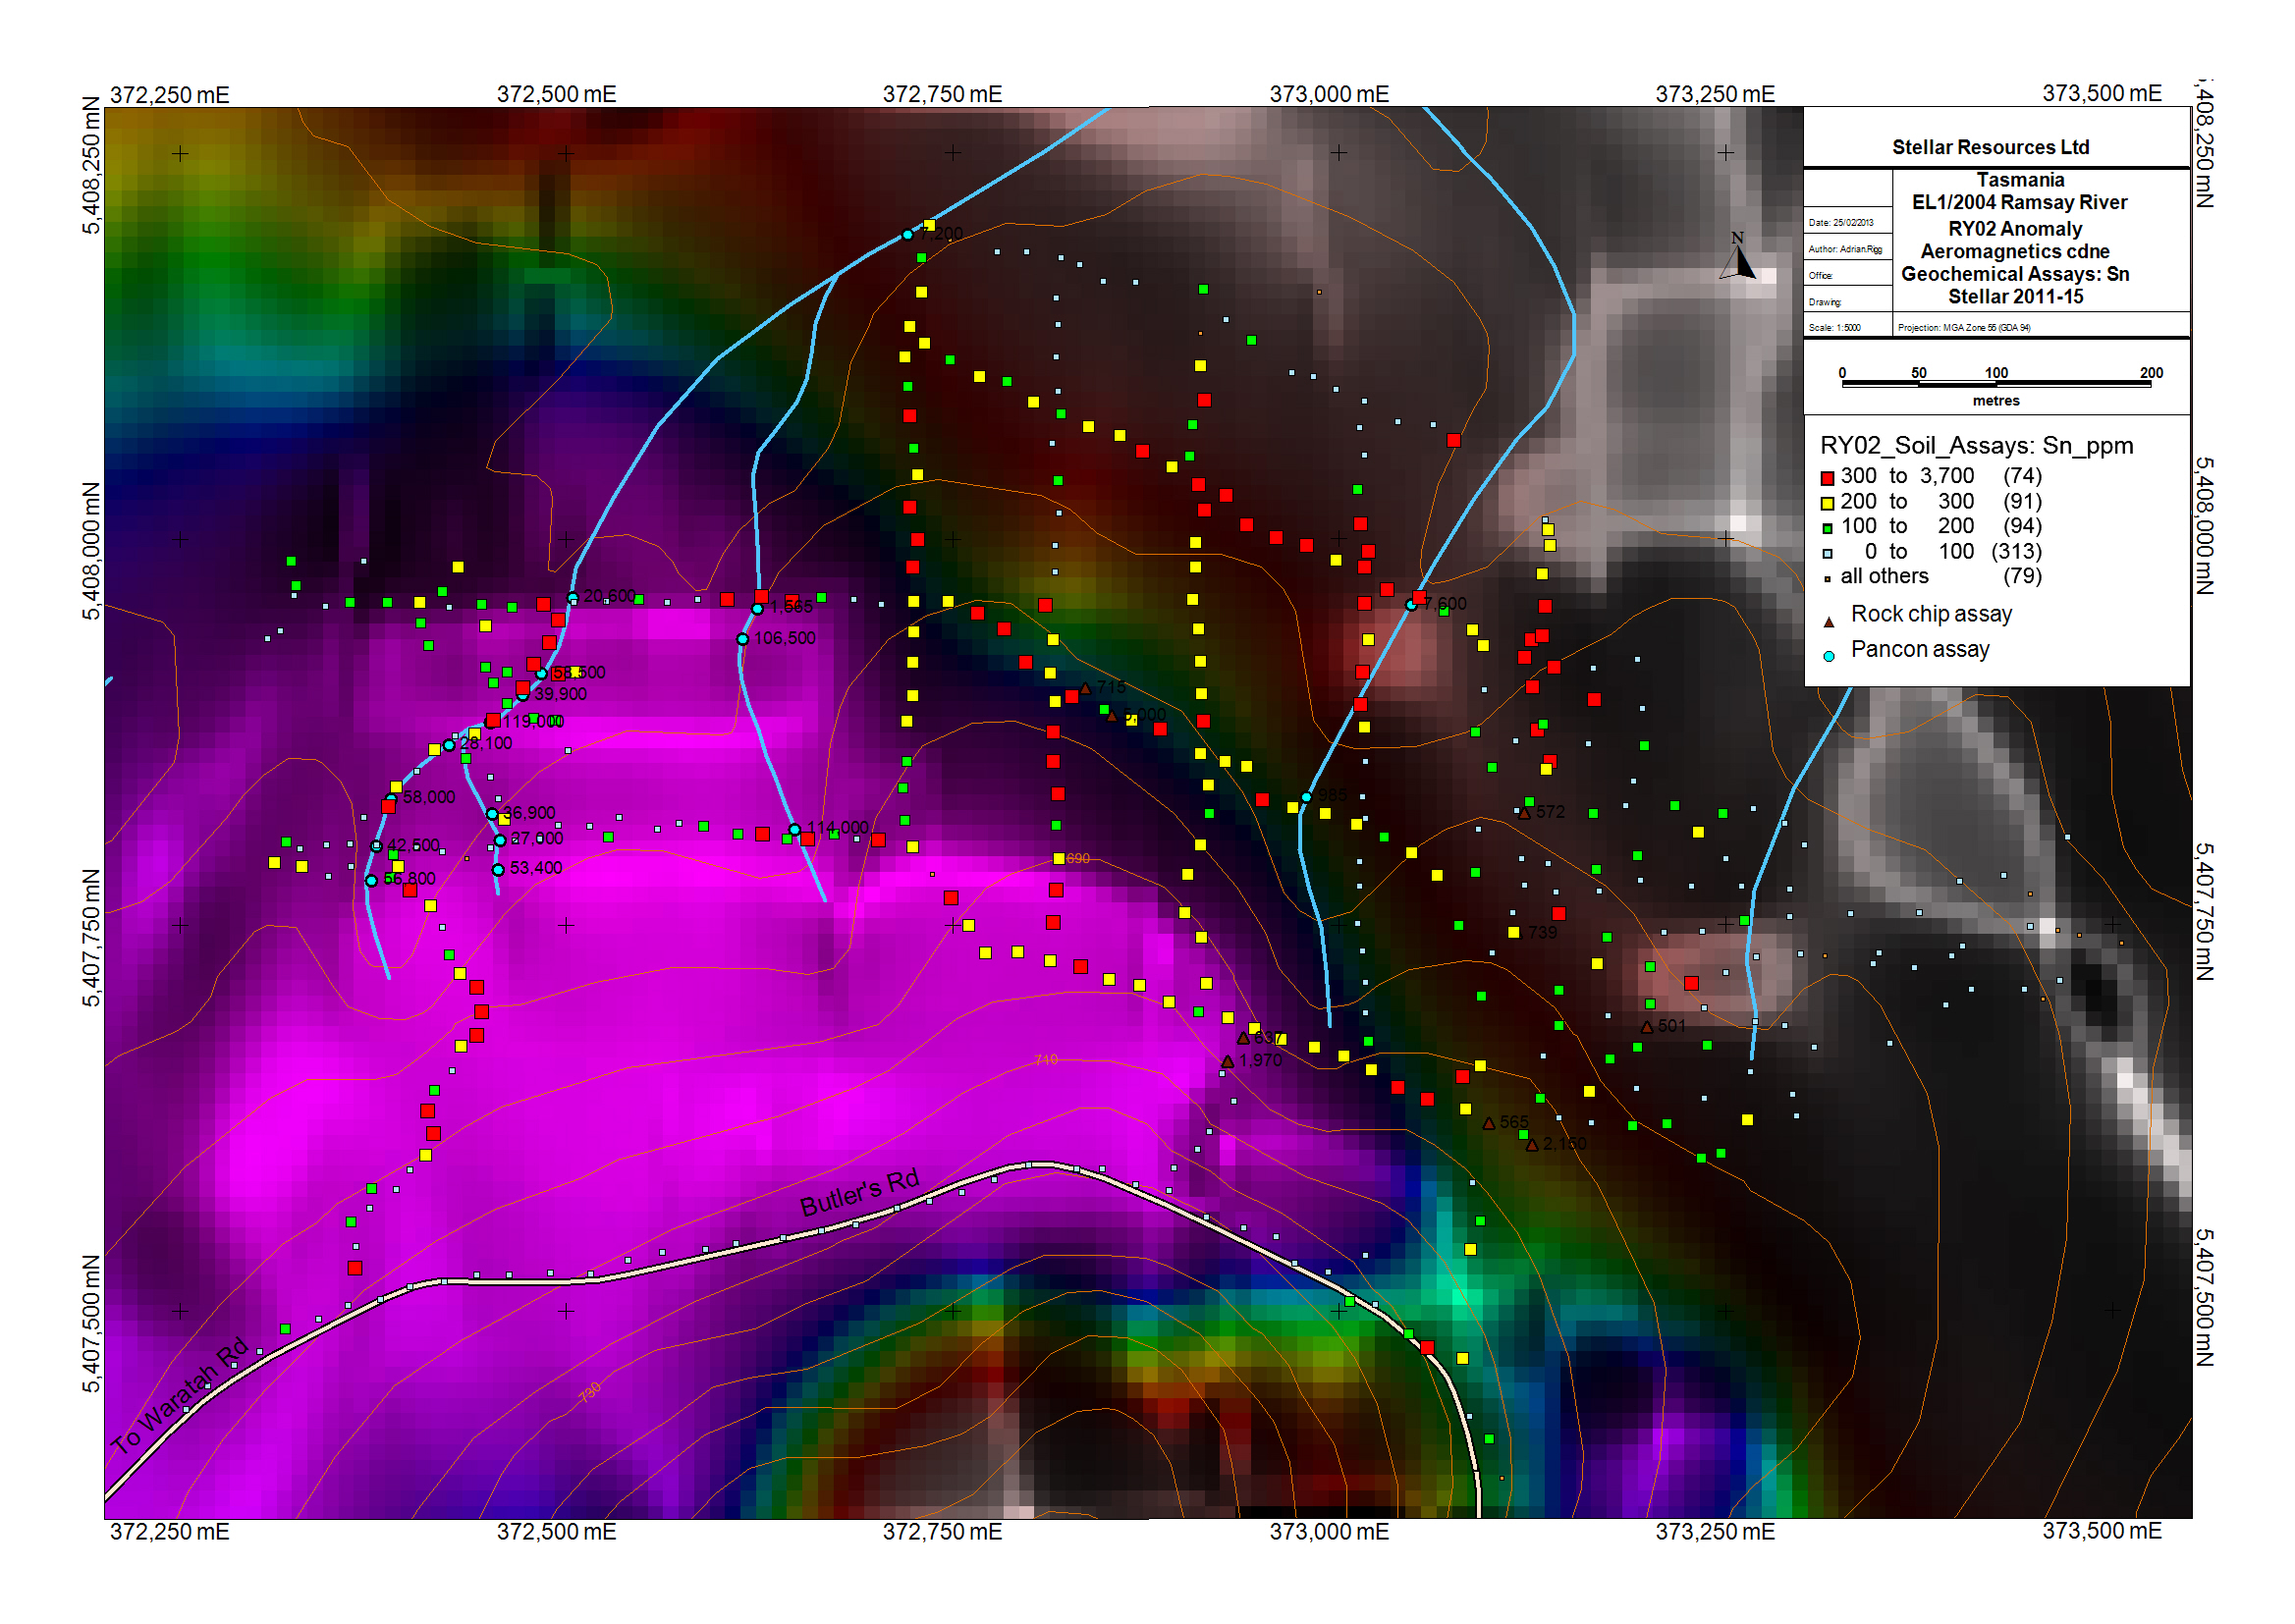Screen dimensions: 2295x1624
Task: Click the rock chip triangle labeled 2,150
Action: [1531, 1145]
